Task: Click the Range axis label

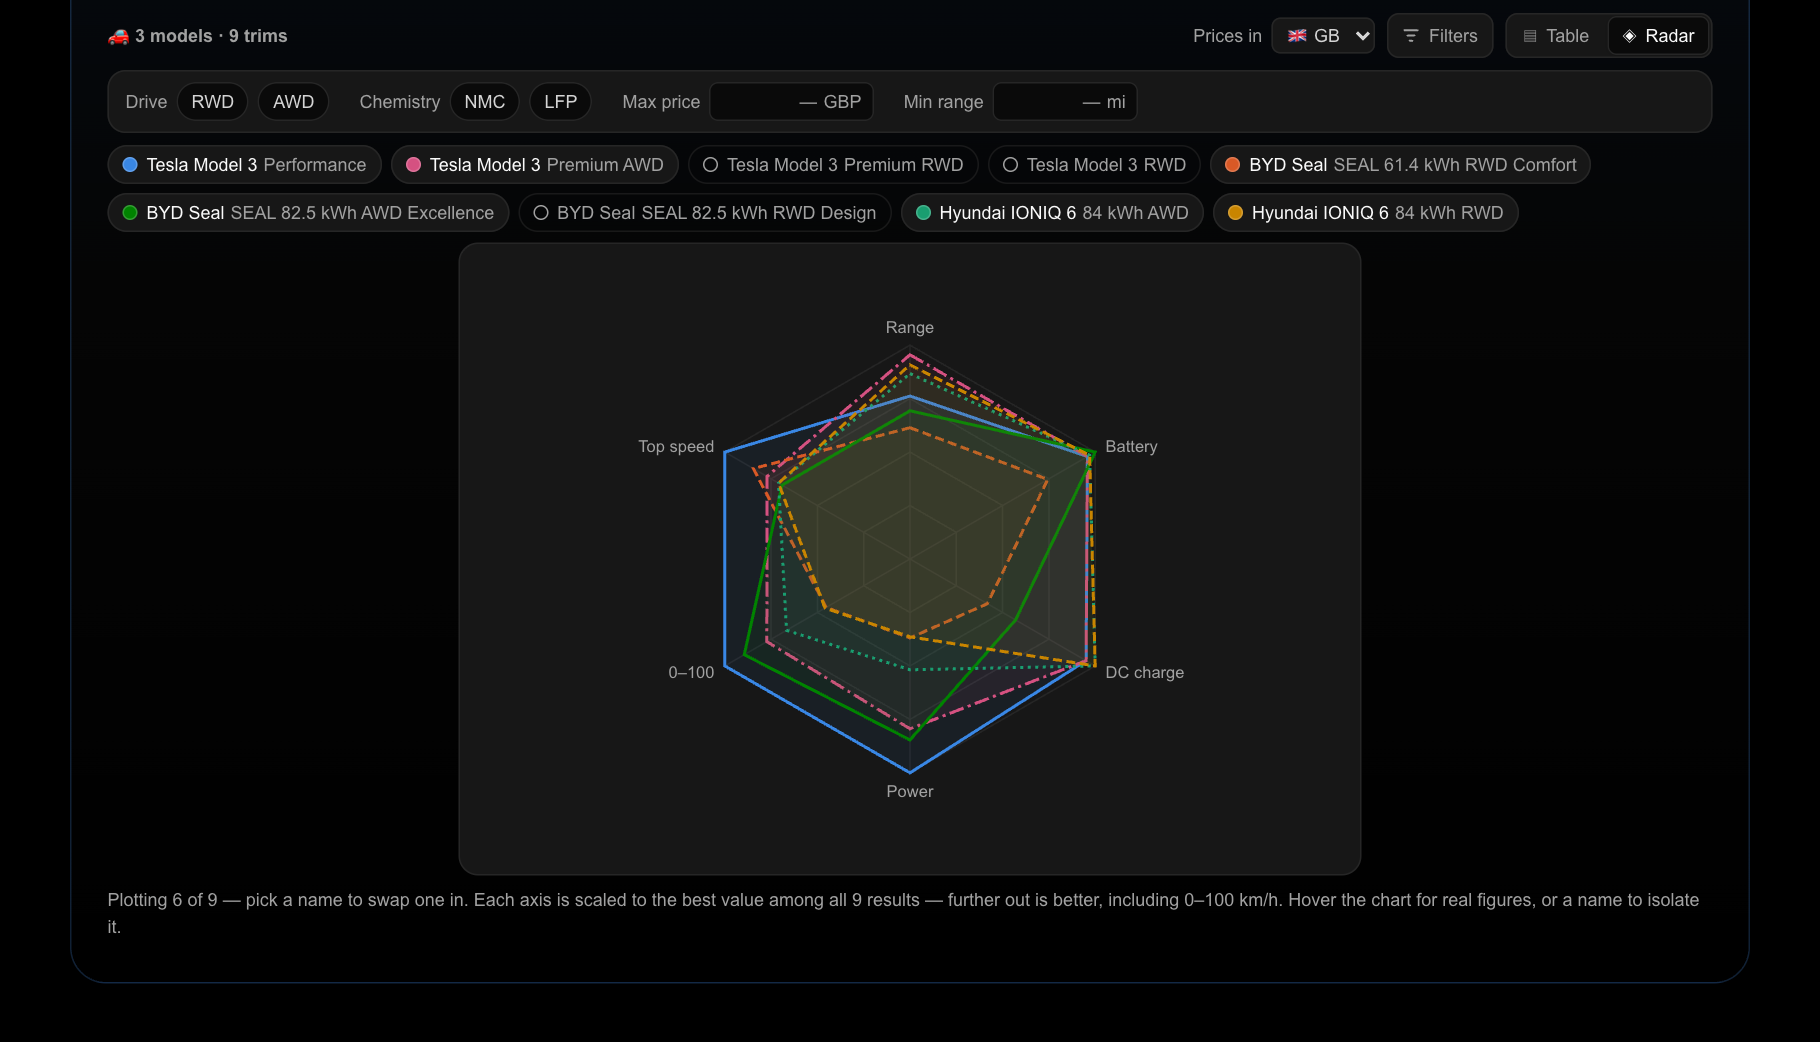Action: [x=909, y=328]
